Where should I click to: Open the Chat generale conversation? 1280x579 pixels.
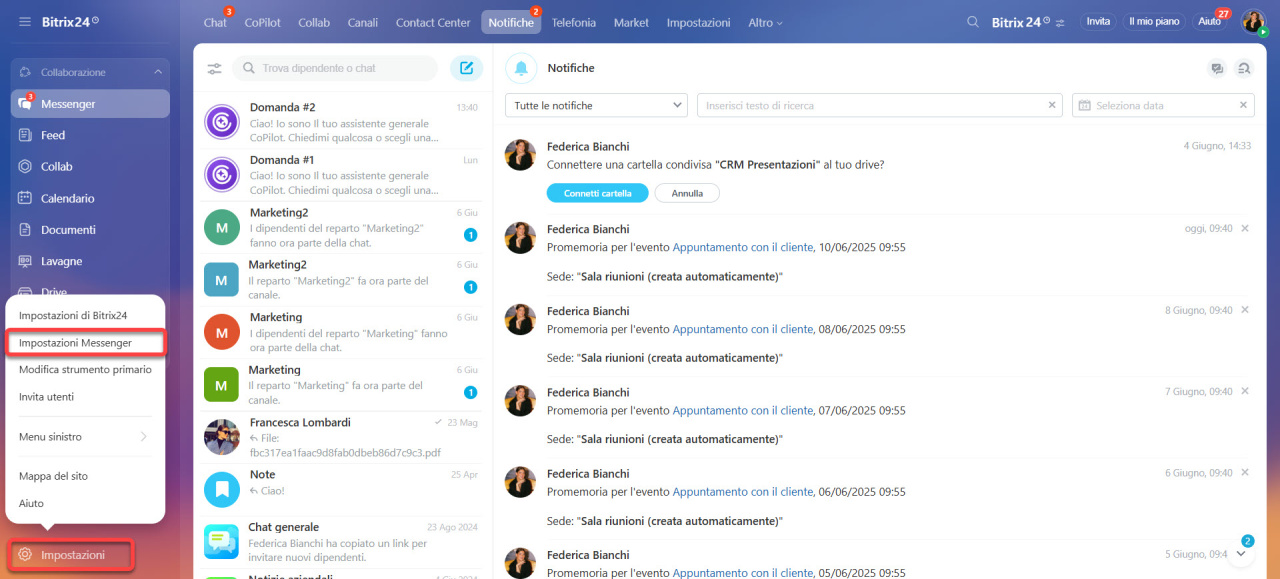tap(343, 542)
